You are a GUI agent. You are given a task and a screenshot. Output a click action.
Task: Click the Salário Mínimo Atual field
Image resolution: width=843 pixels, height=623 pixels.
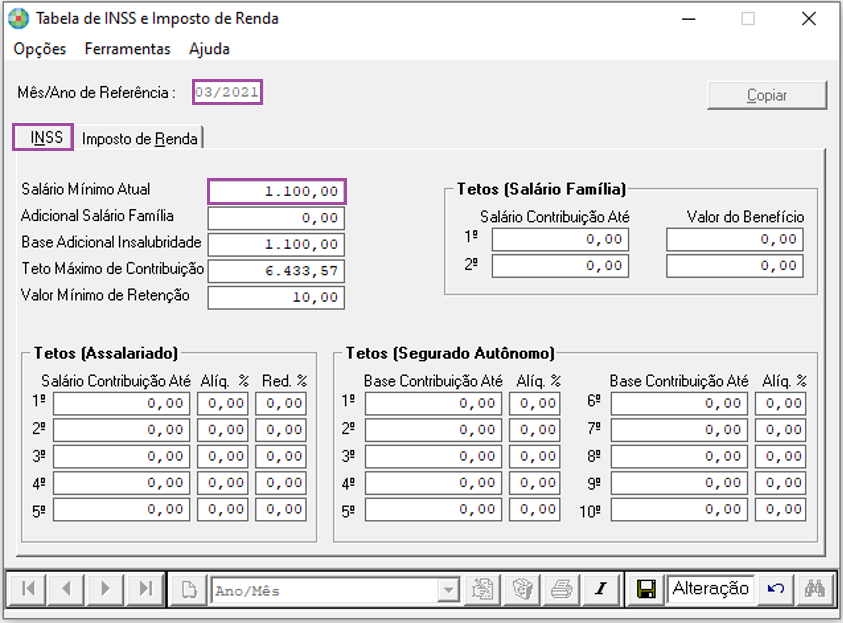coord(277,190)
